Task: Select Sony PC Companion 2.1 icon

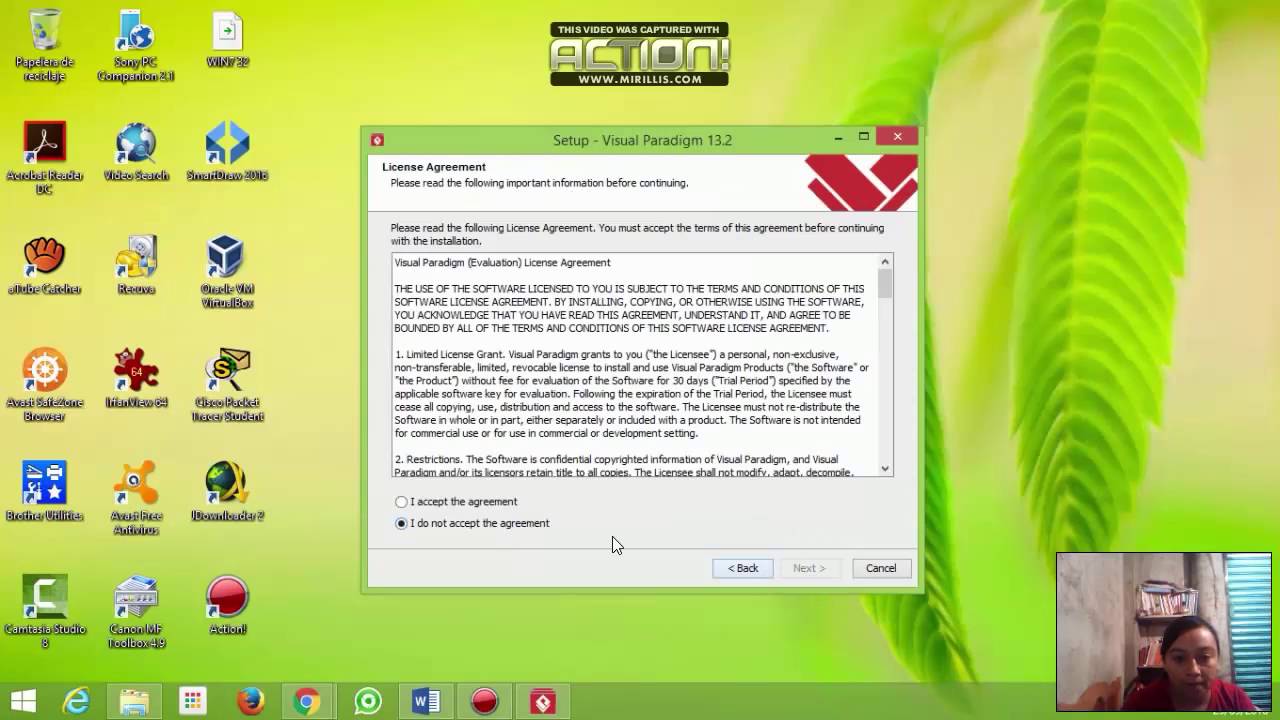Action: 136,46
